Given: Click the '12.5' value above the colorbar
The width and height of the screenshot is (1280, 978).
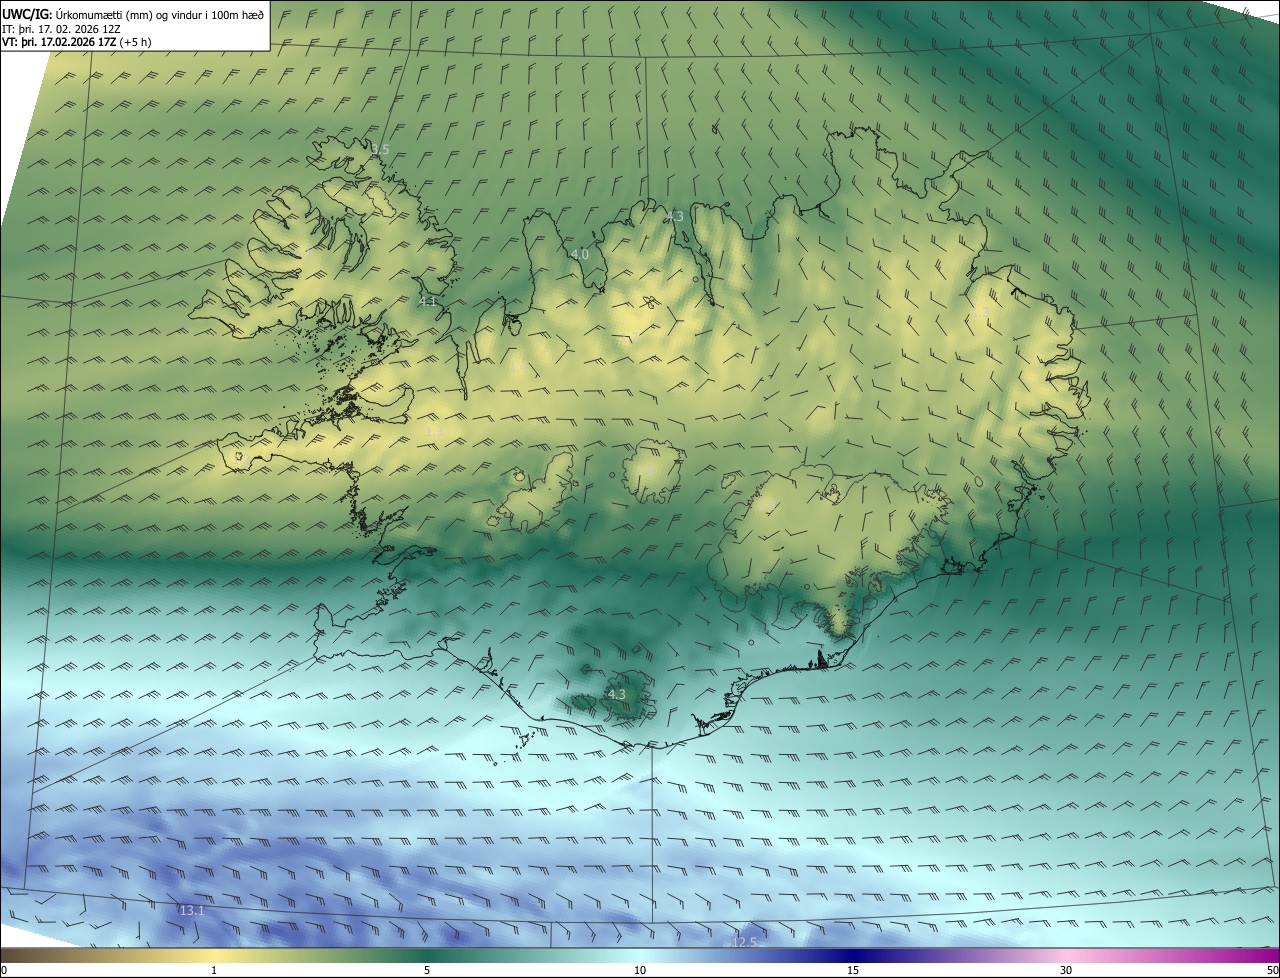Looking at the screenshot, I should [x=745, y=942].
